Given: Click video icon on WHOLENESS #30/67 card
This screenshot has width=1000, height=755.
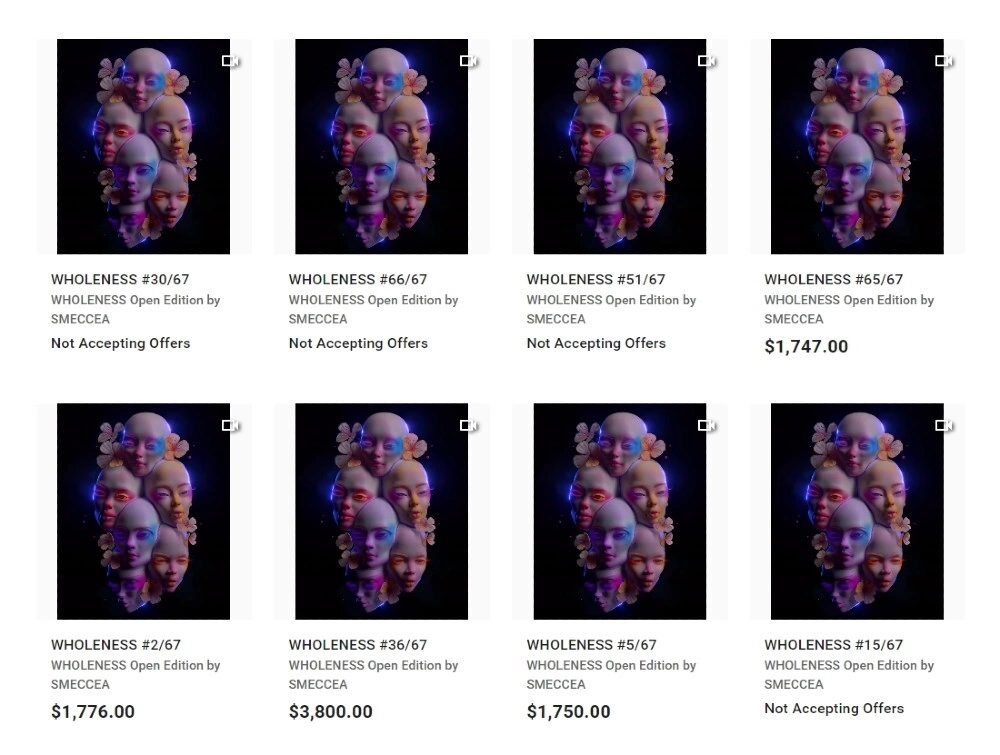Looking at the screenshot, I should (231, 61).
